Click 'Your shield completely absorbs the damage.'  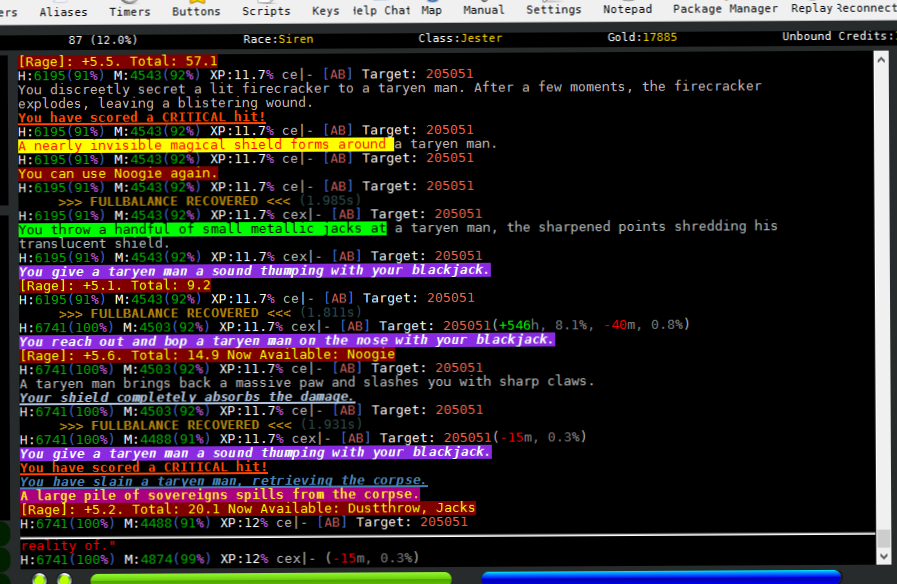pyautogui.click(x=186, y=397)
